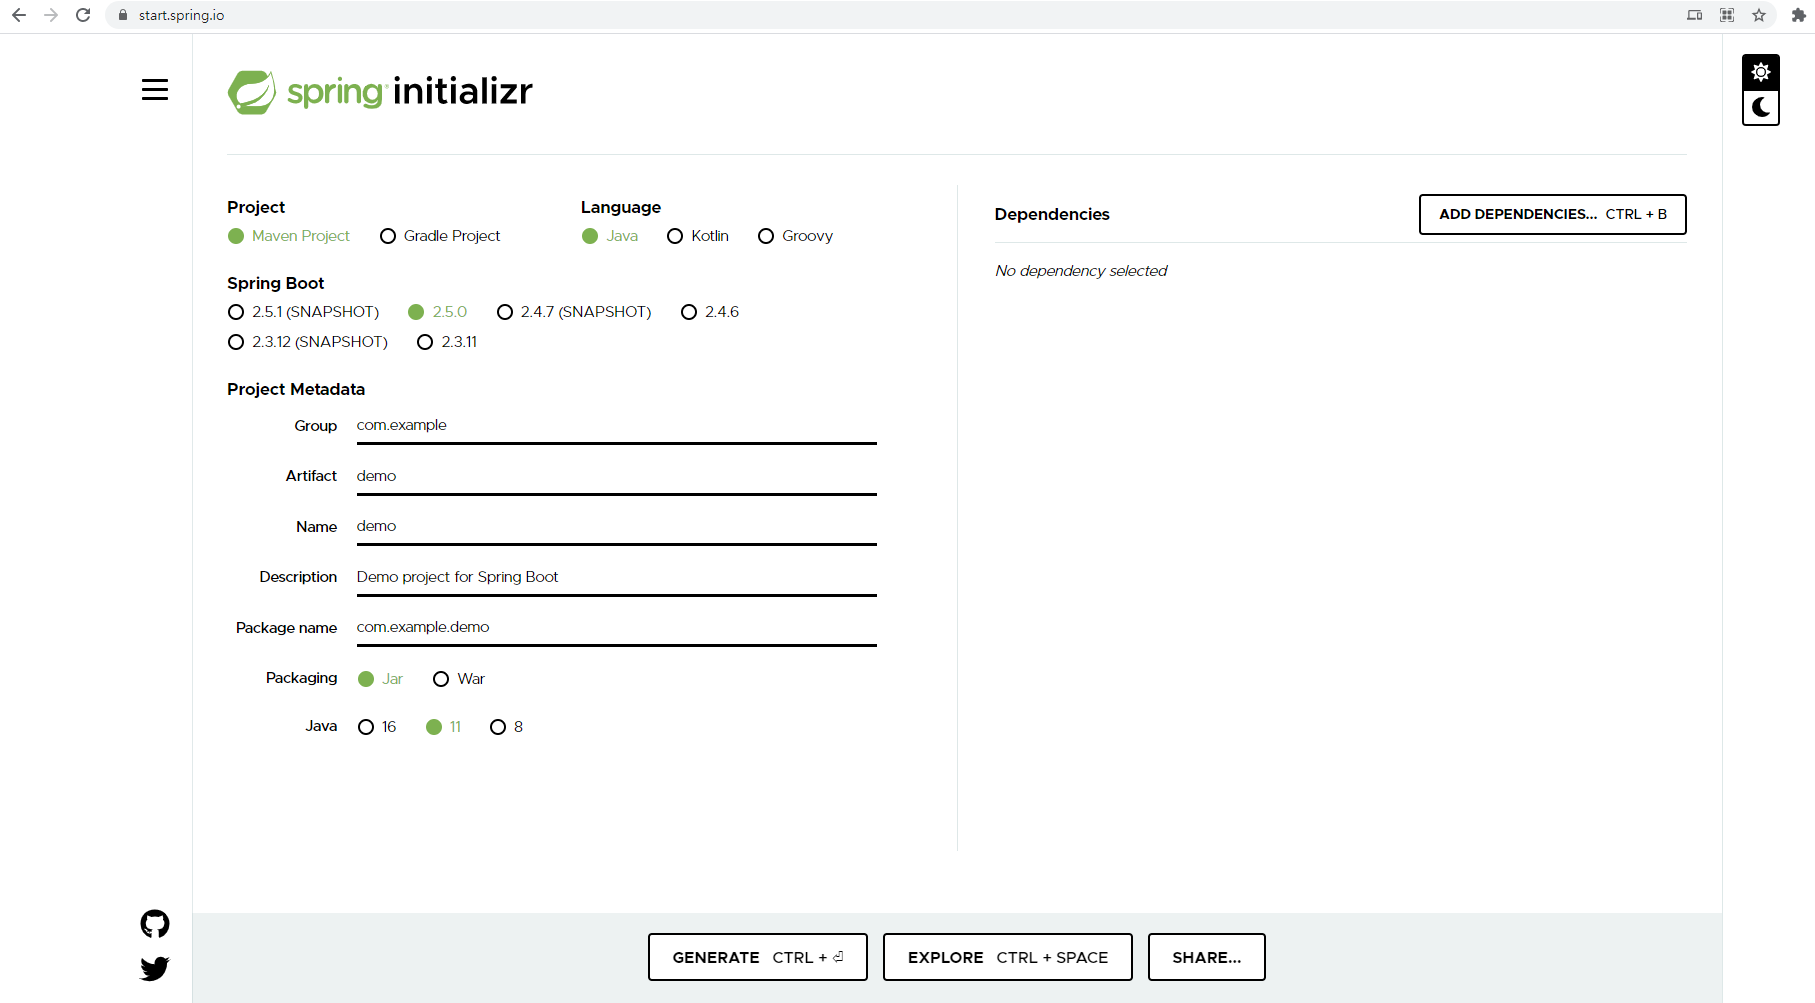This screenshot has width=1815, height=1003.
Task: Open the Twitter link icon
Action: click(155, 968)
